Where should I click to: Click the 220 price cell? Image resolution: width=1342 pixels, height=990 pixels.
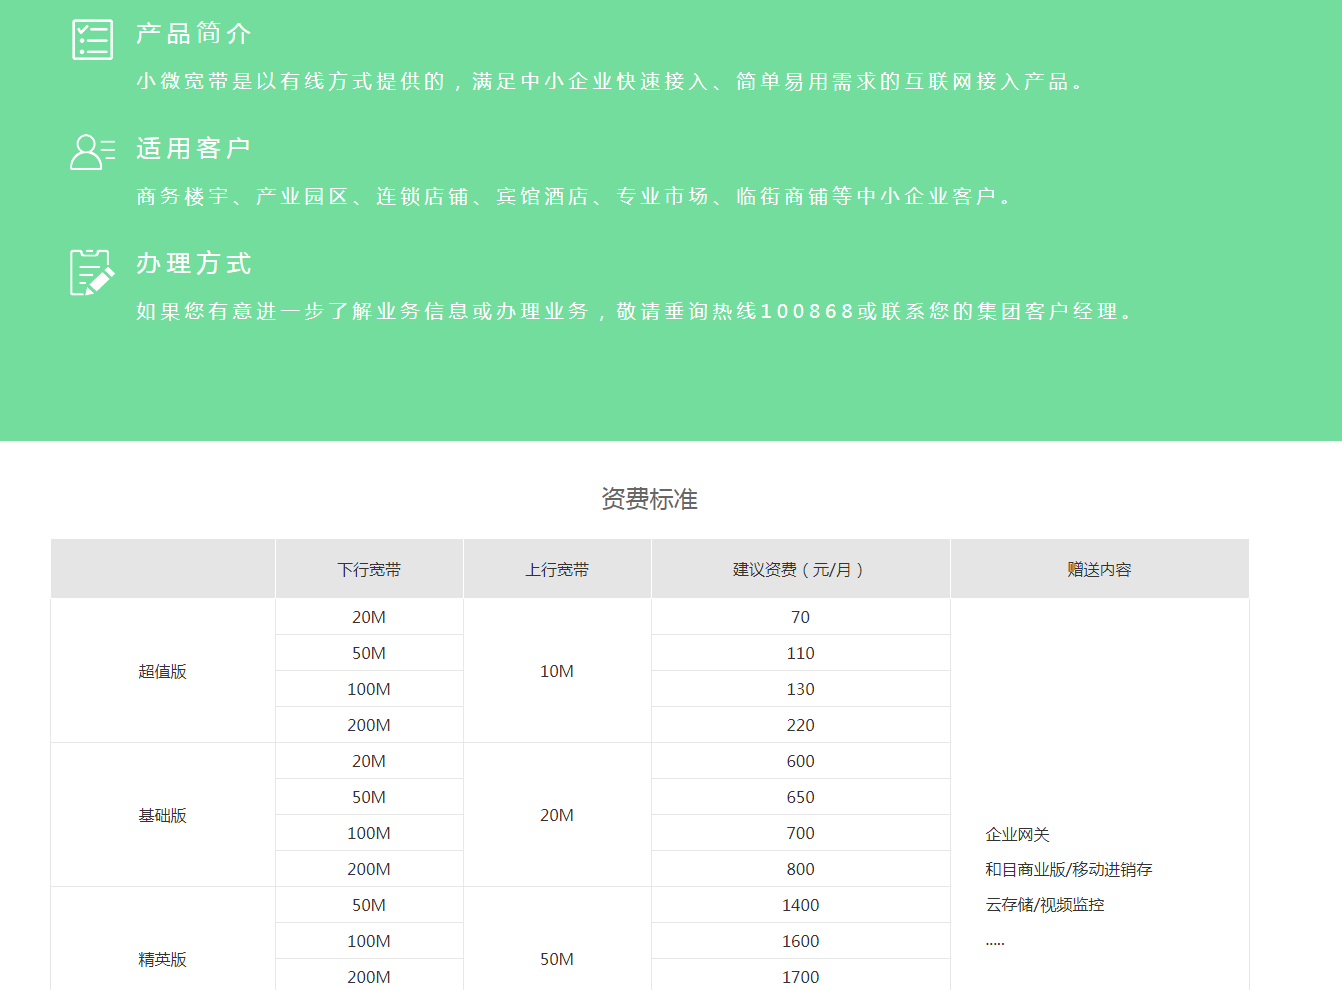pos(800,726)
